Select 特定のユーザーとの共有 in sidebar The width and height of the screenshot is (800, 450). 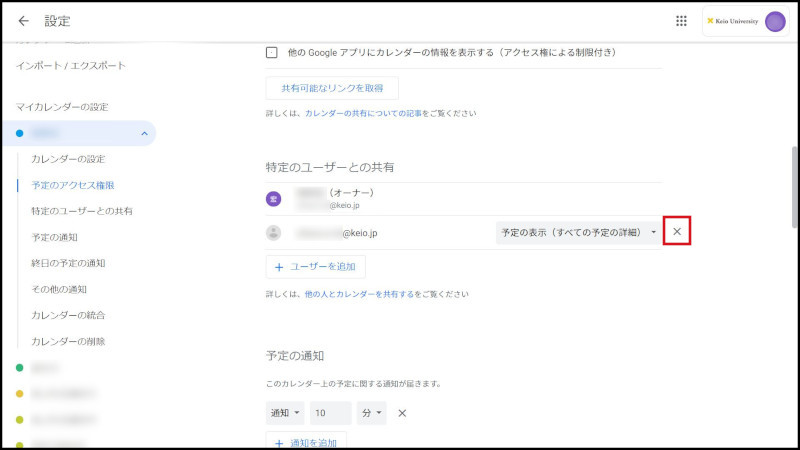pos(82,211)
